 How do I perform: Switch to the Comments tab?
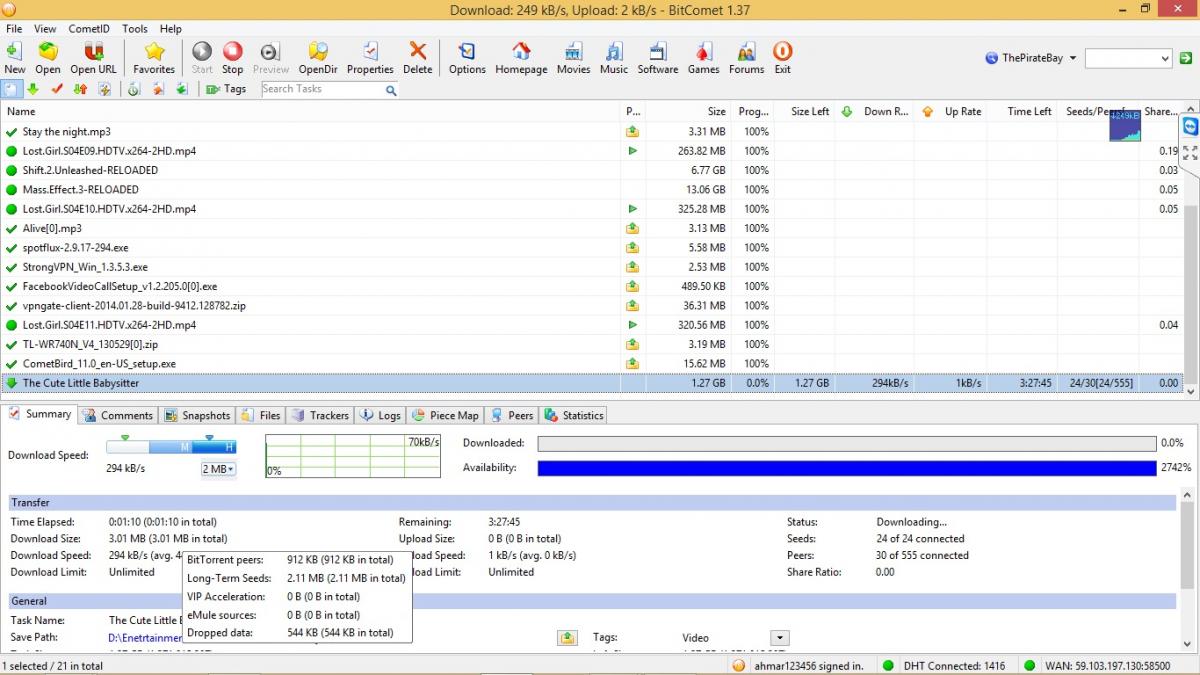(118, 415)
